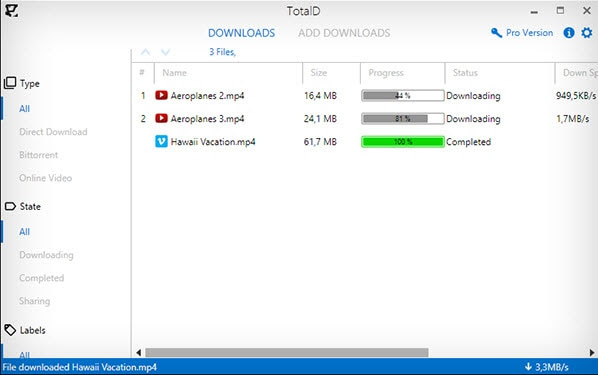Screen dimensions: 598x375
Task: Open the info icon next to Pro Version
Action: (569, 33)
